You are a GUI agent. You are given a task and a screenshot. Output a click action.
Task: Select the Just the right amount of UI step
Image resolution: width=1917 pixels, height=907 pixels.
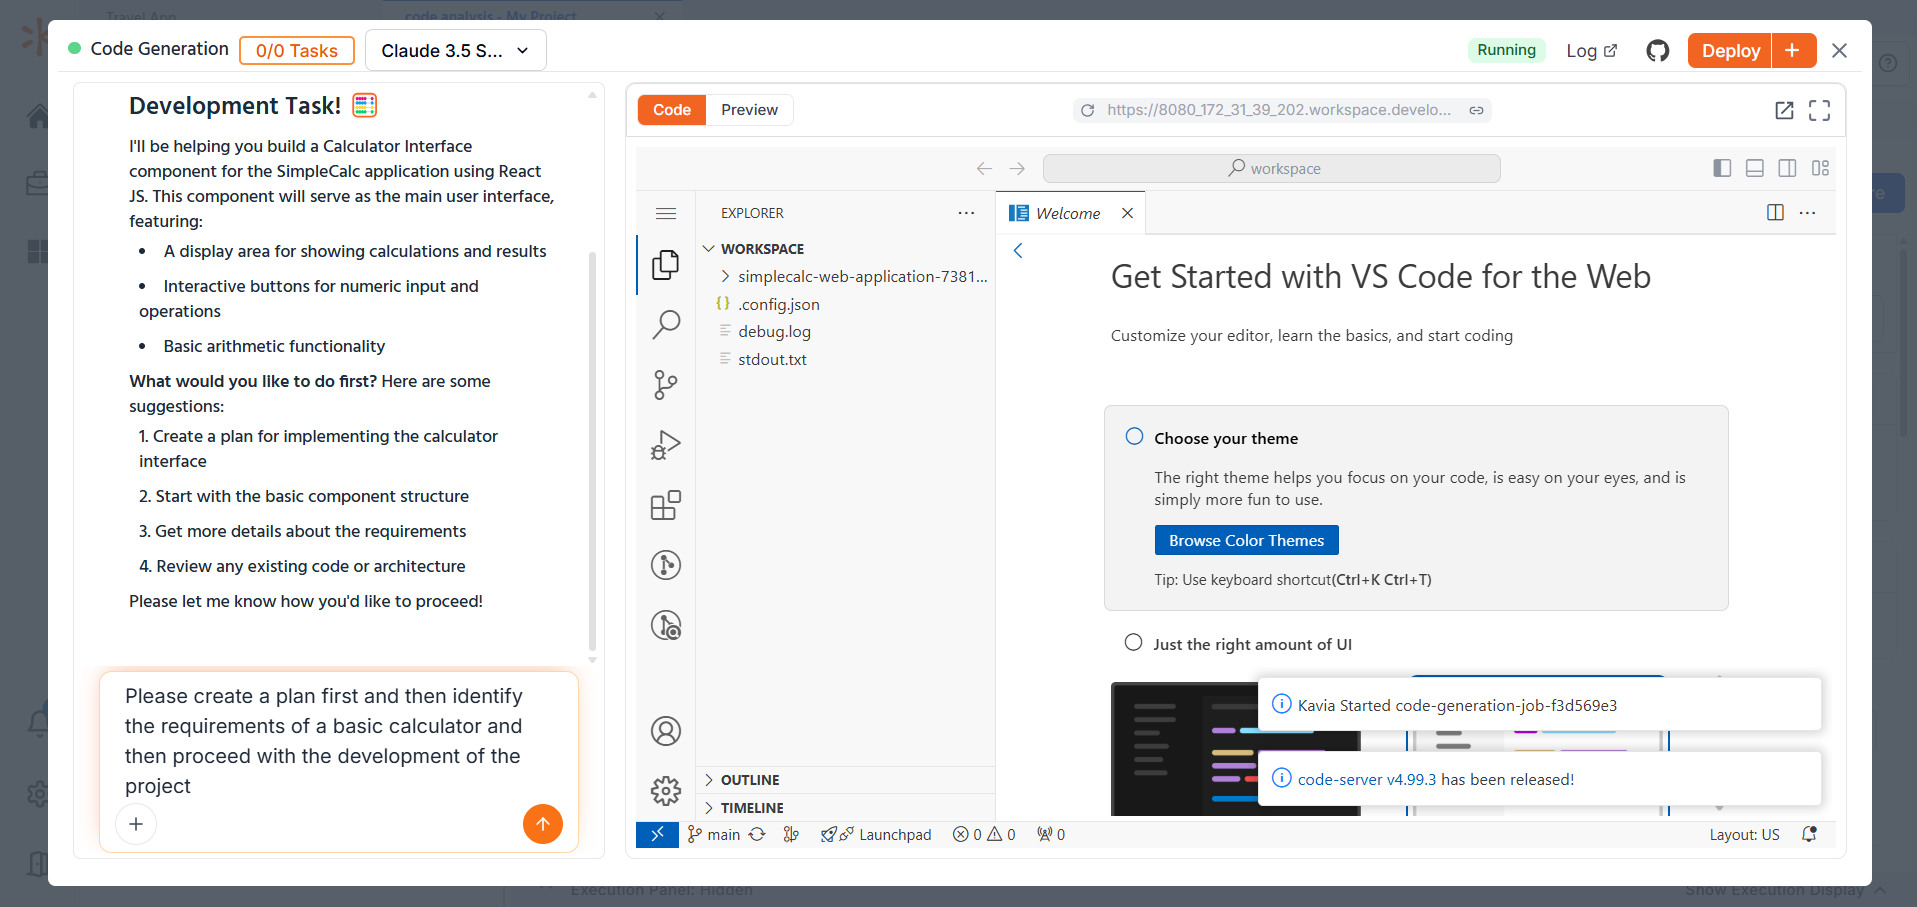1252,644
